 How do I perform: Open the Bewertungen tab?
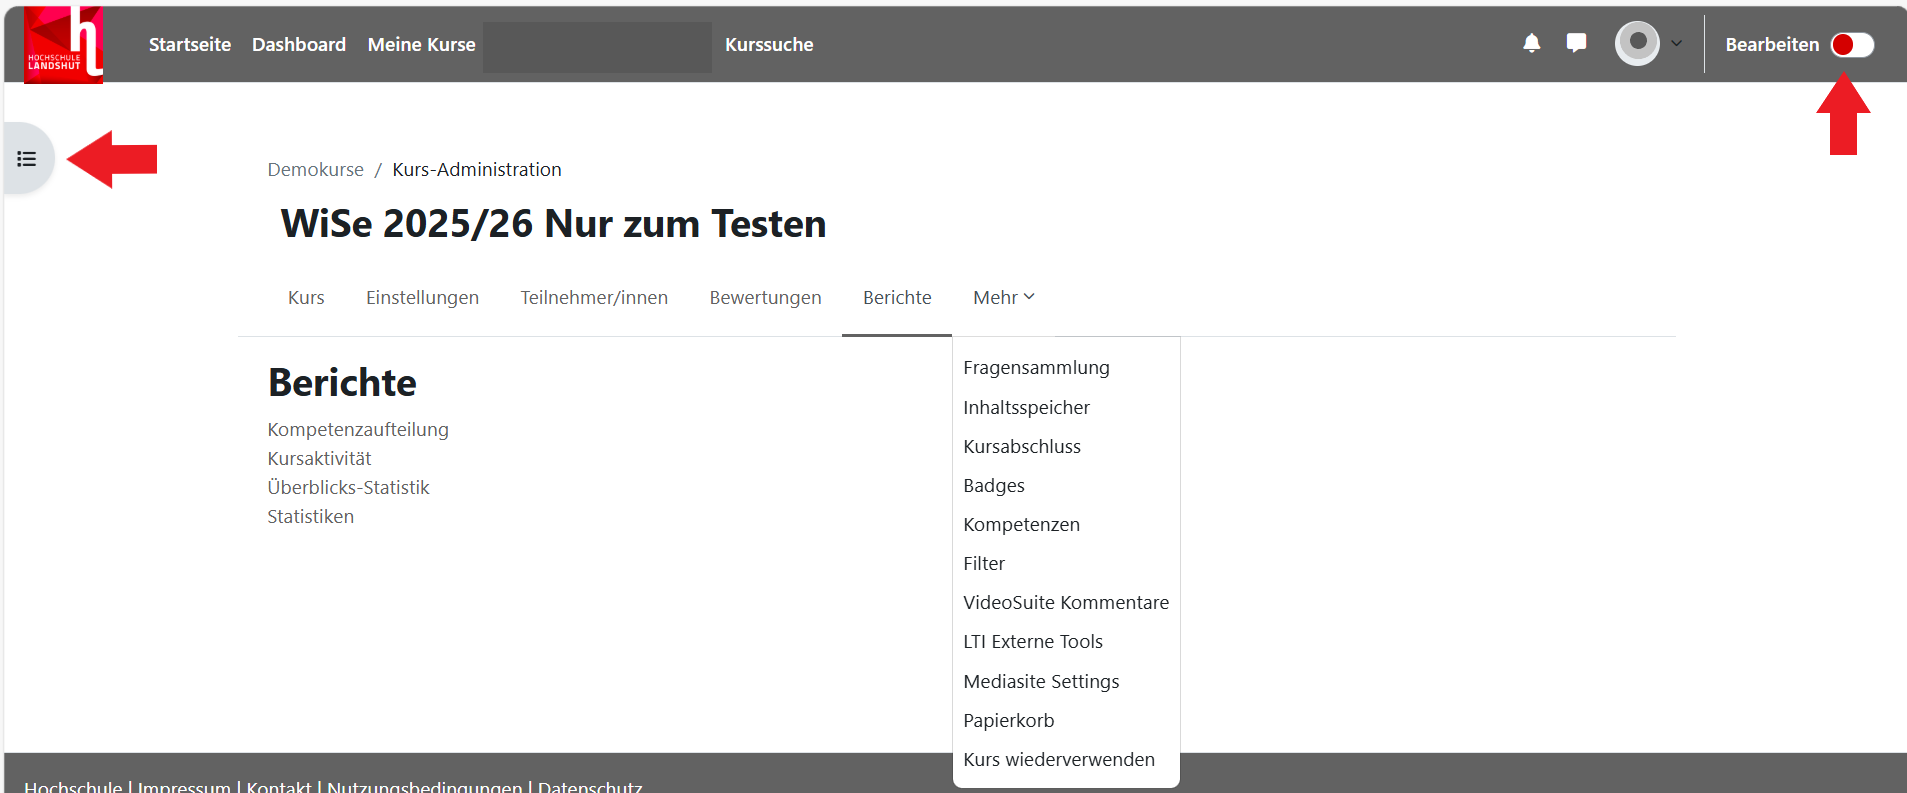click(x=765, y=297)
